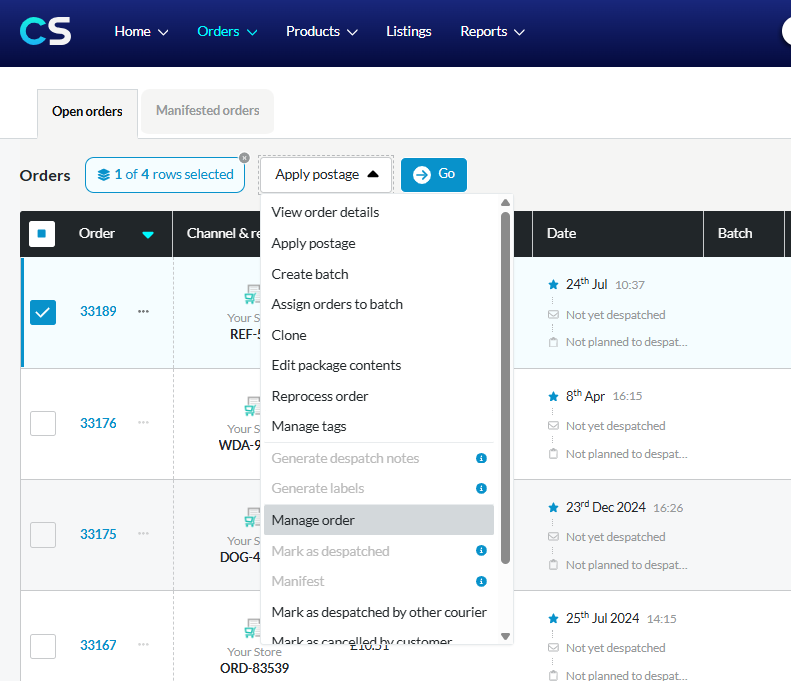The width and height of the screenshot is (791, 681).
Task: Expand the Reports navigation menu
Action: coord(492,31)
